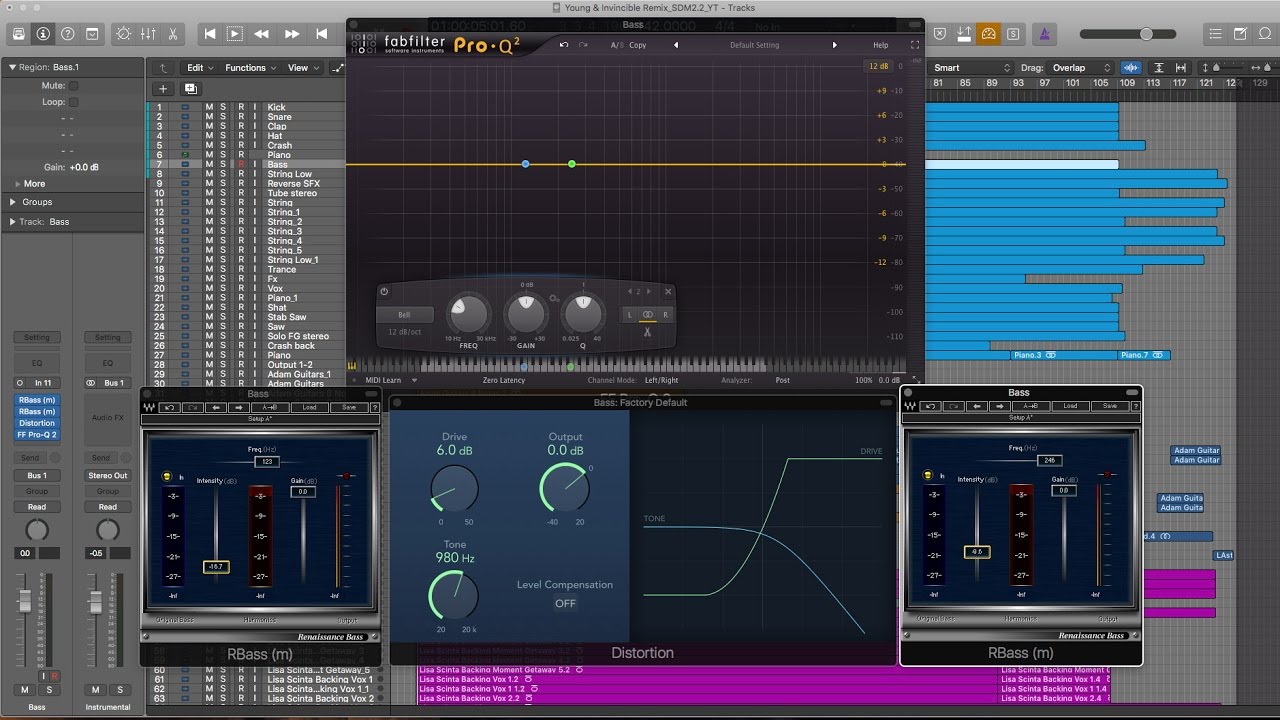Viewport: 1280px width, 720px height.
Task: Click the Forward transport button
Action: [292, 33]
